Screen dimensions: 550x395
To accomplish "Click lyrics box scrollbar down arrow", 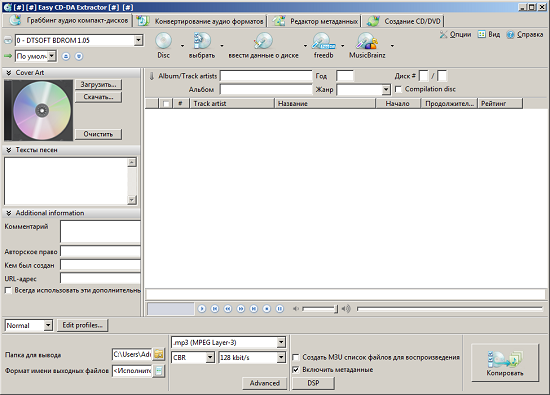I will [132, 200].
